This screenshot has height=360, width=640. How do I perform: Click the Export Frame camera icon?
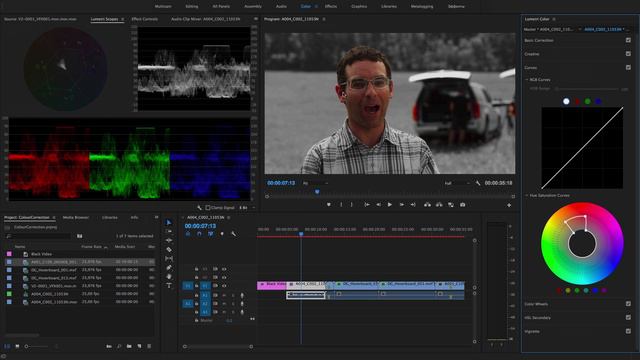point(462,204)
